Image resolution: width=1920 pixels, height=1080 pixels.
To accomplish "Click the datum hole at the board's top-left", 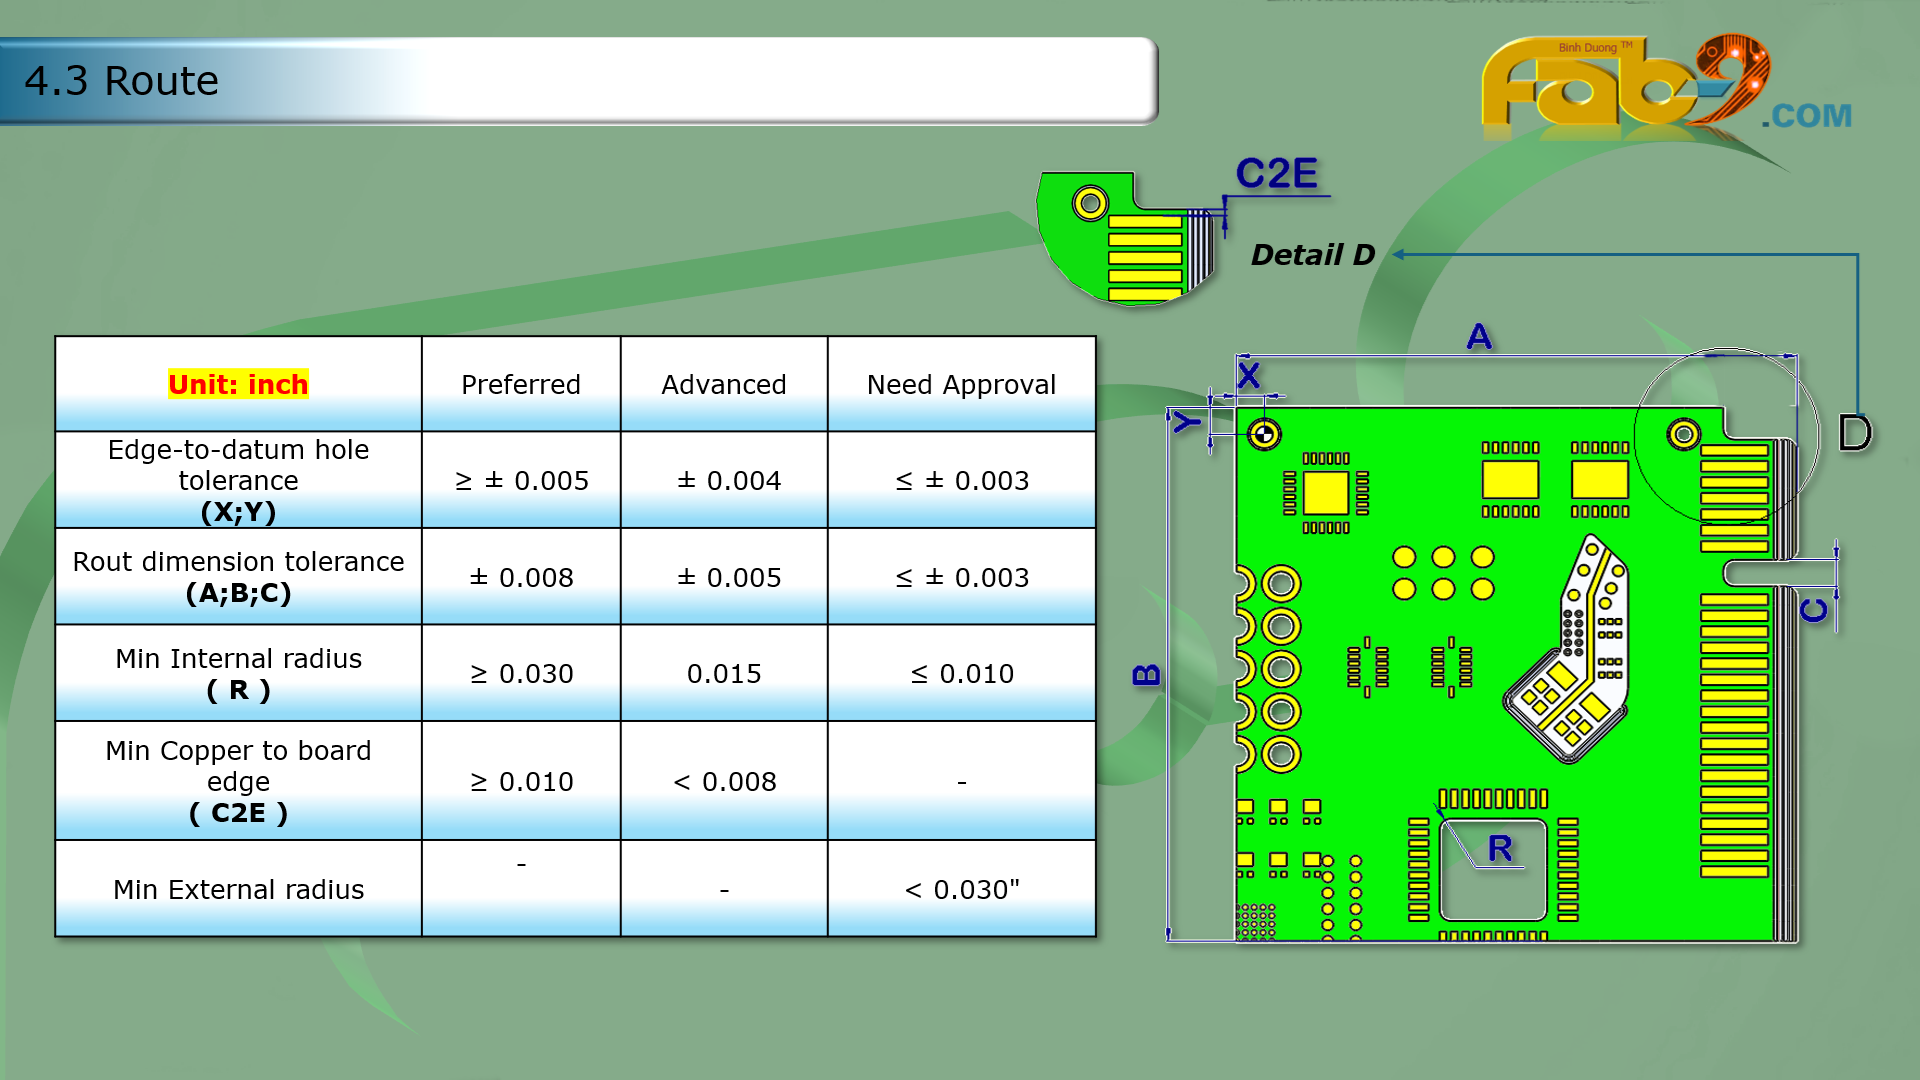I will [1265, 434].
